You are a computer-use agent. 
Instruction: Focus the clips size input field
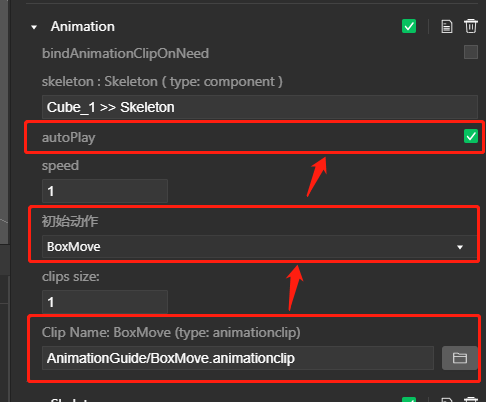pyautogui.click(x=105, y=302)
